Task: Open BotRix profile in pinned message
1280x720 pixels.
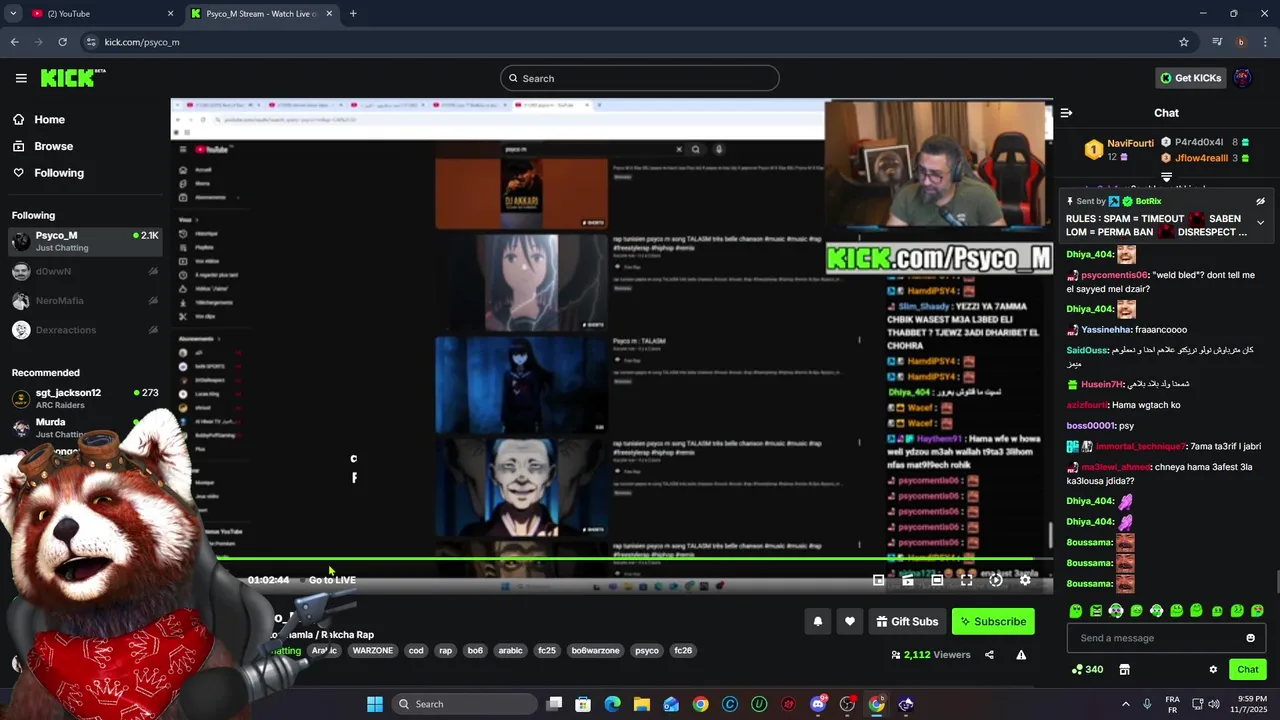Action: point(1148,201)
